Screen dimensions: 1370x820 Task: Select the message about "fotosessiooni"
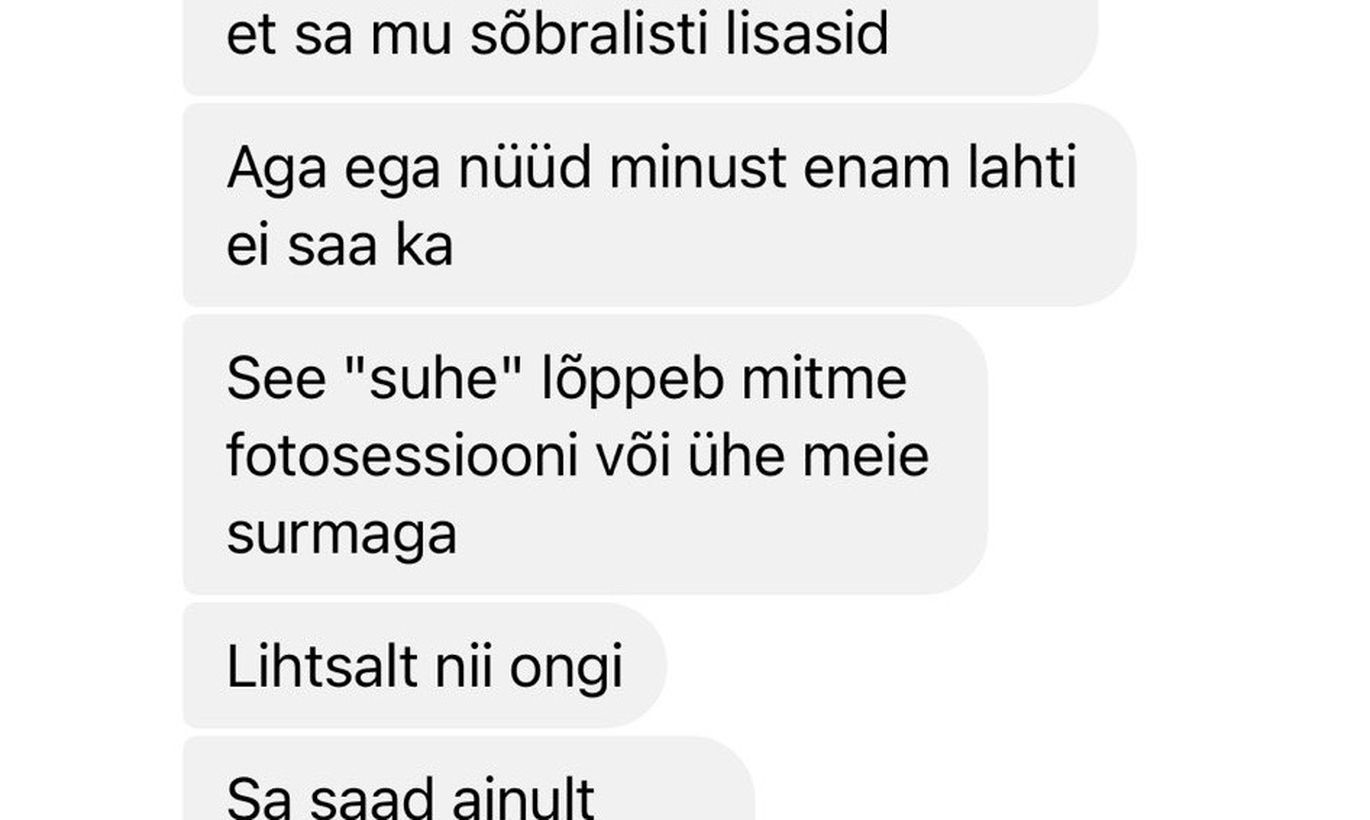pyautogui.click(x=585, y=455)
